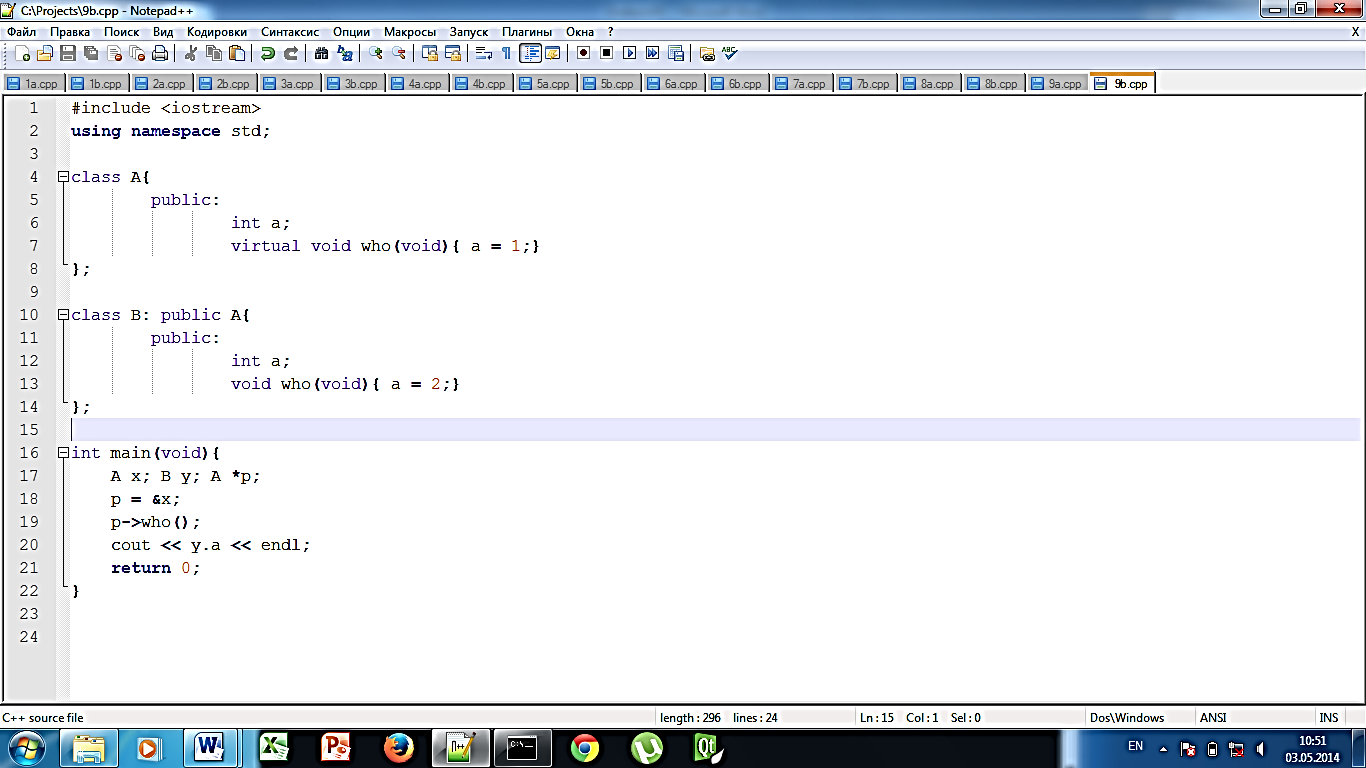Save the current file via toolbar
The width and height of the screenshot is (1366, 768).
[x=68, y=53]
